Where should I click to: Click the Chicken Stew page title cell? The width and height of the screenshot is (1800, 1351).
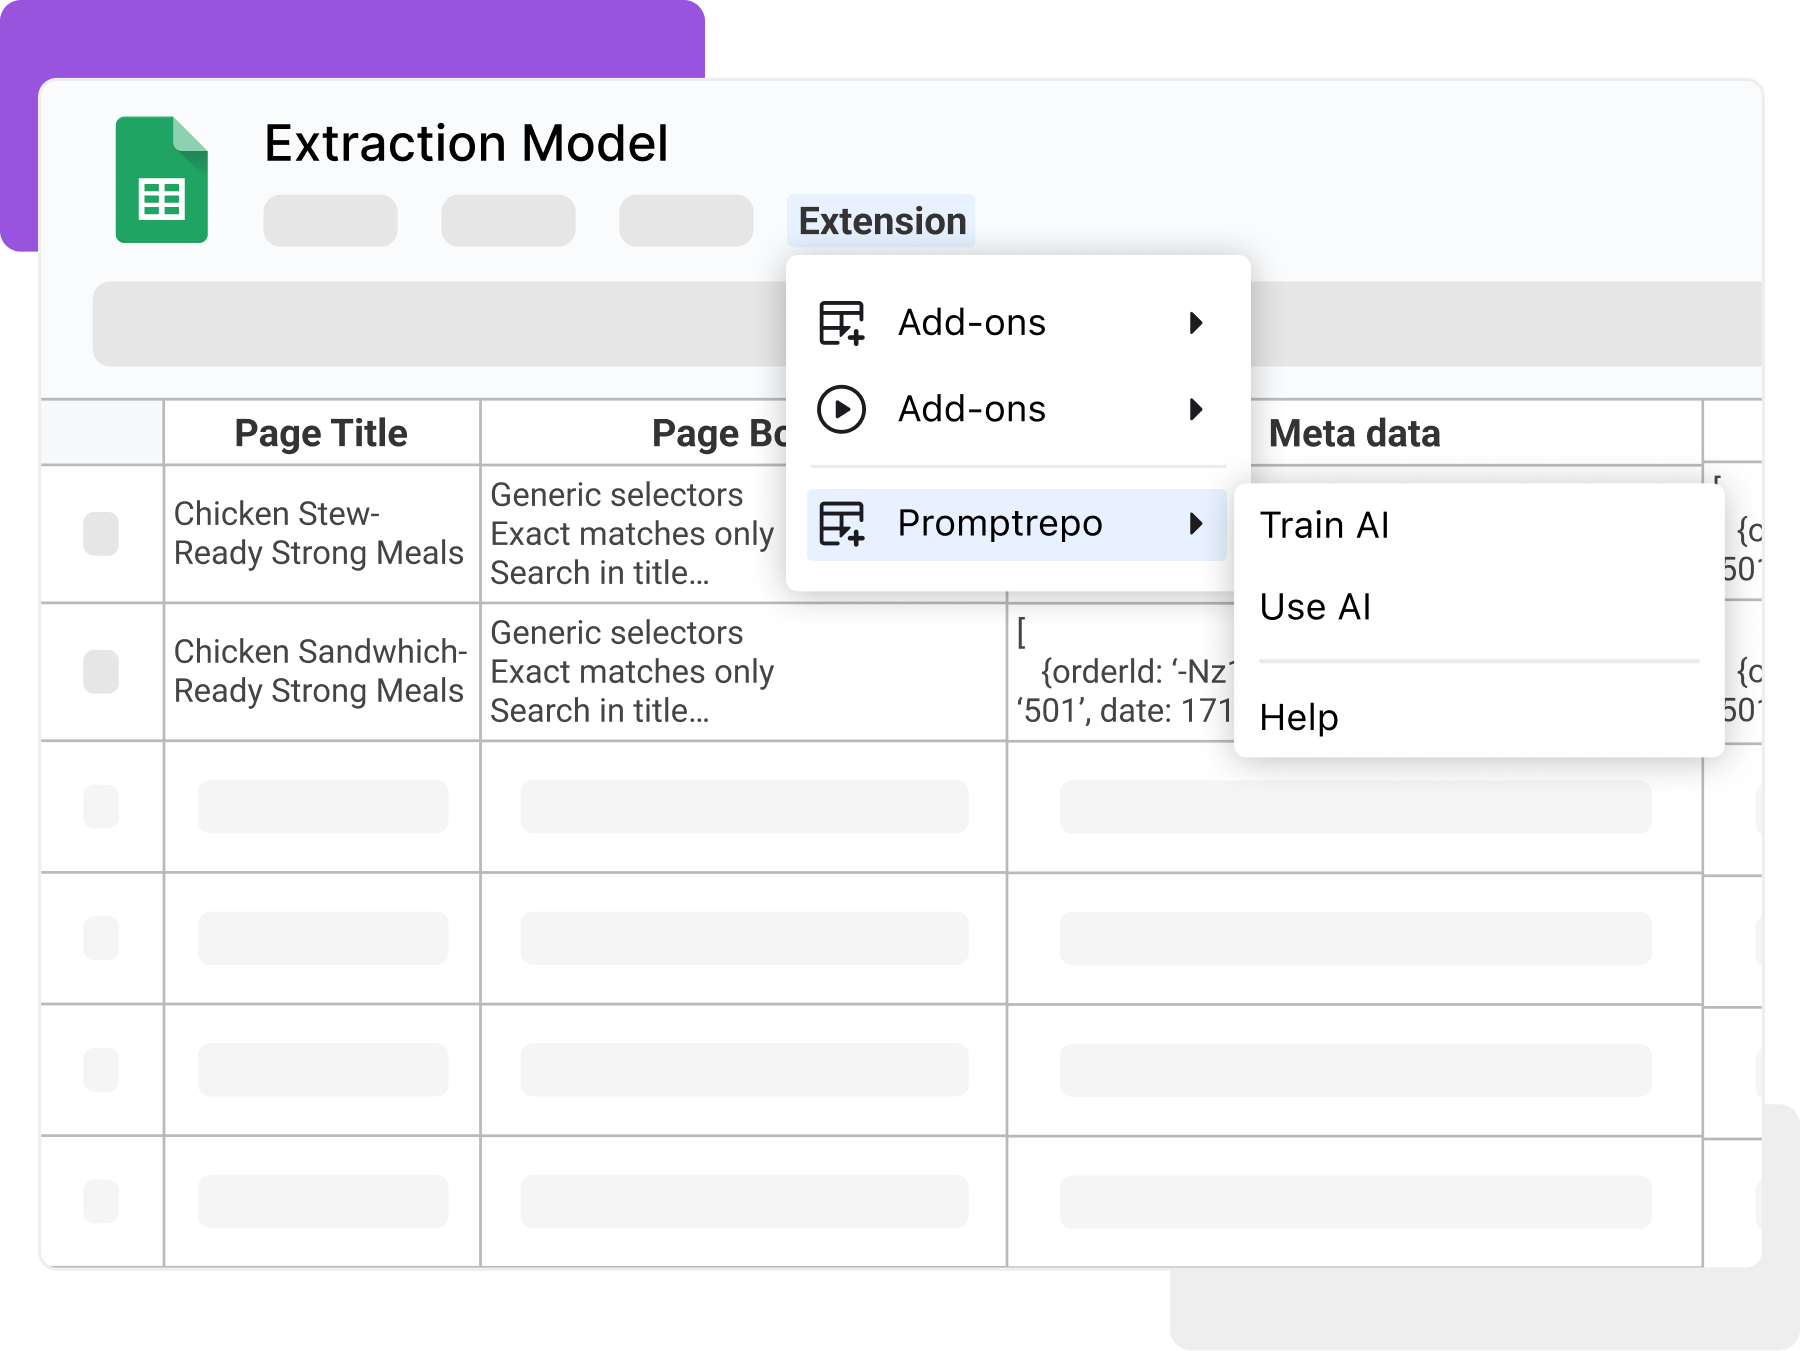[x=321, y=534]
